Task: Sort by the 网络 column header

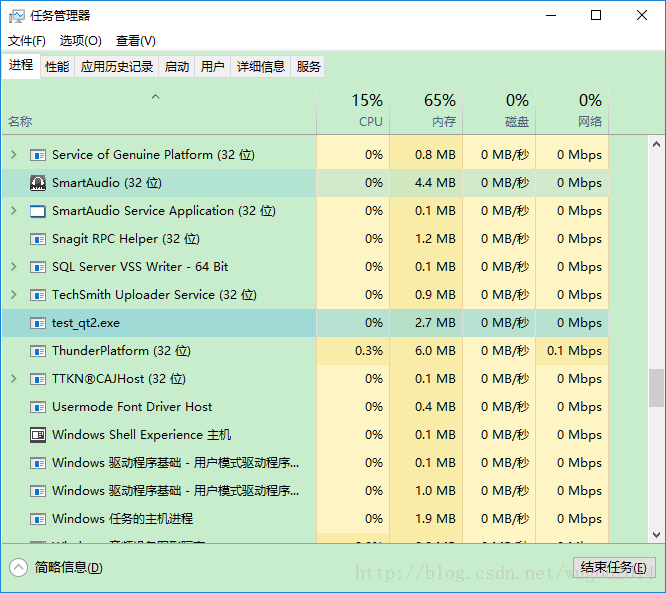Action: 572,113
